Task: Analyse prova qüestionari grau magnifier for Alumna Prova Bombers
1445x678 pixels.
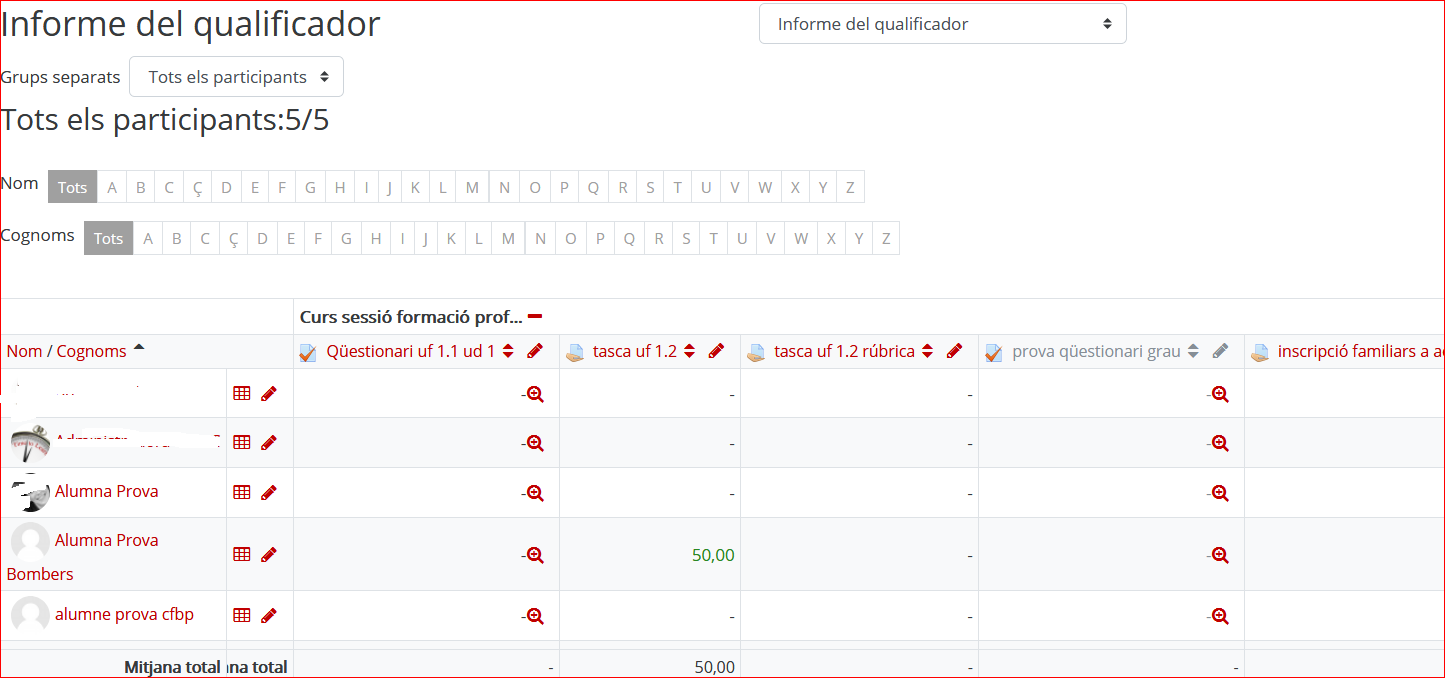Action: pyautogui.click(x=1220, y=555)
